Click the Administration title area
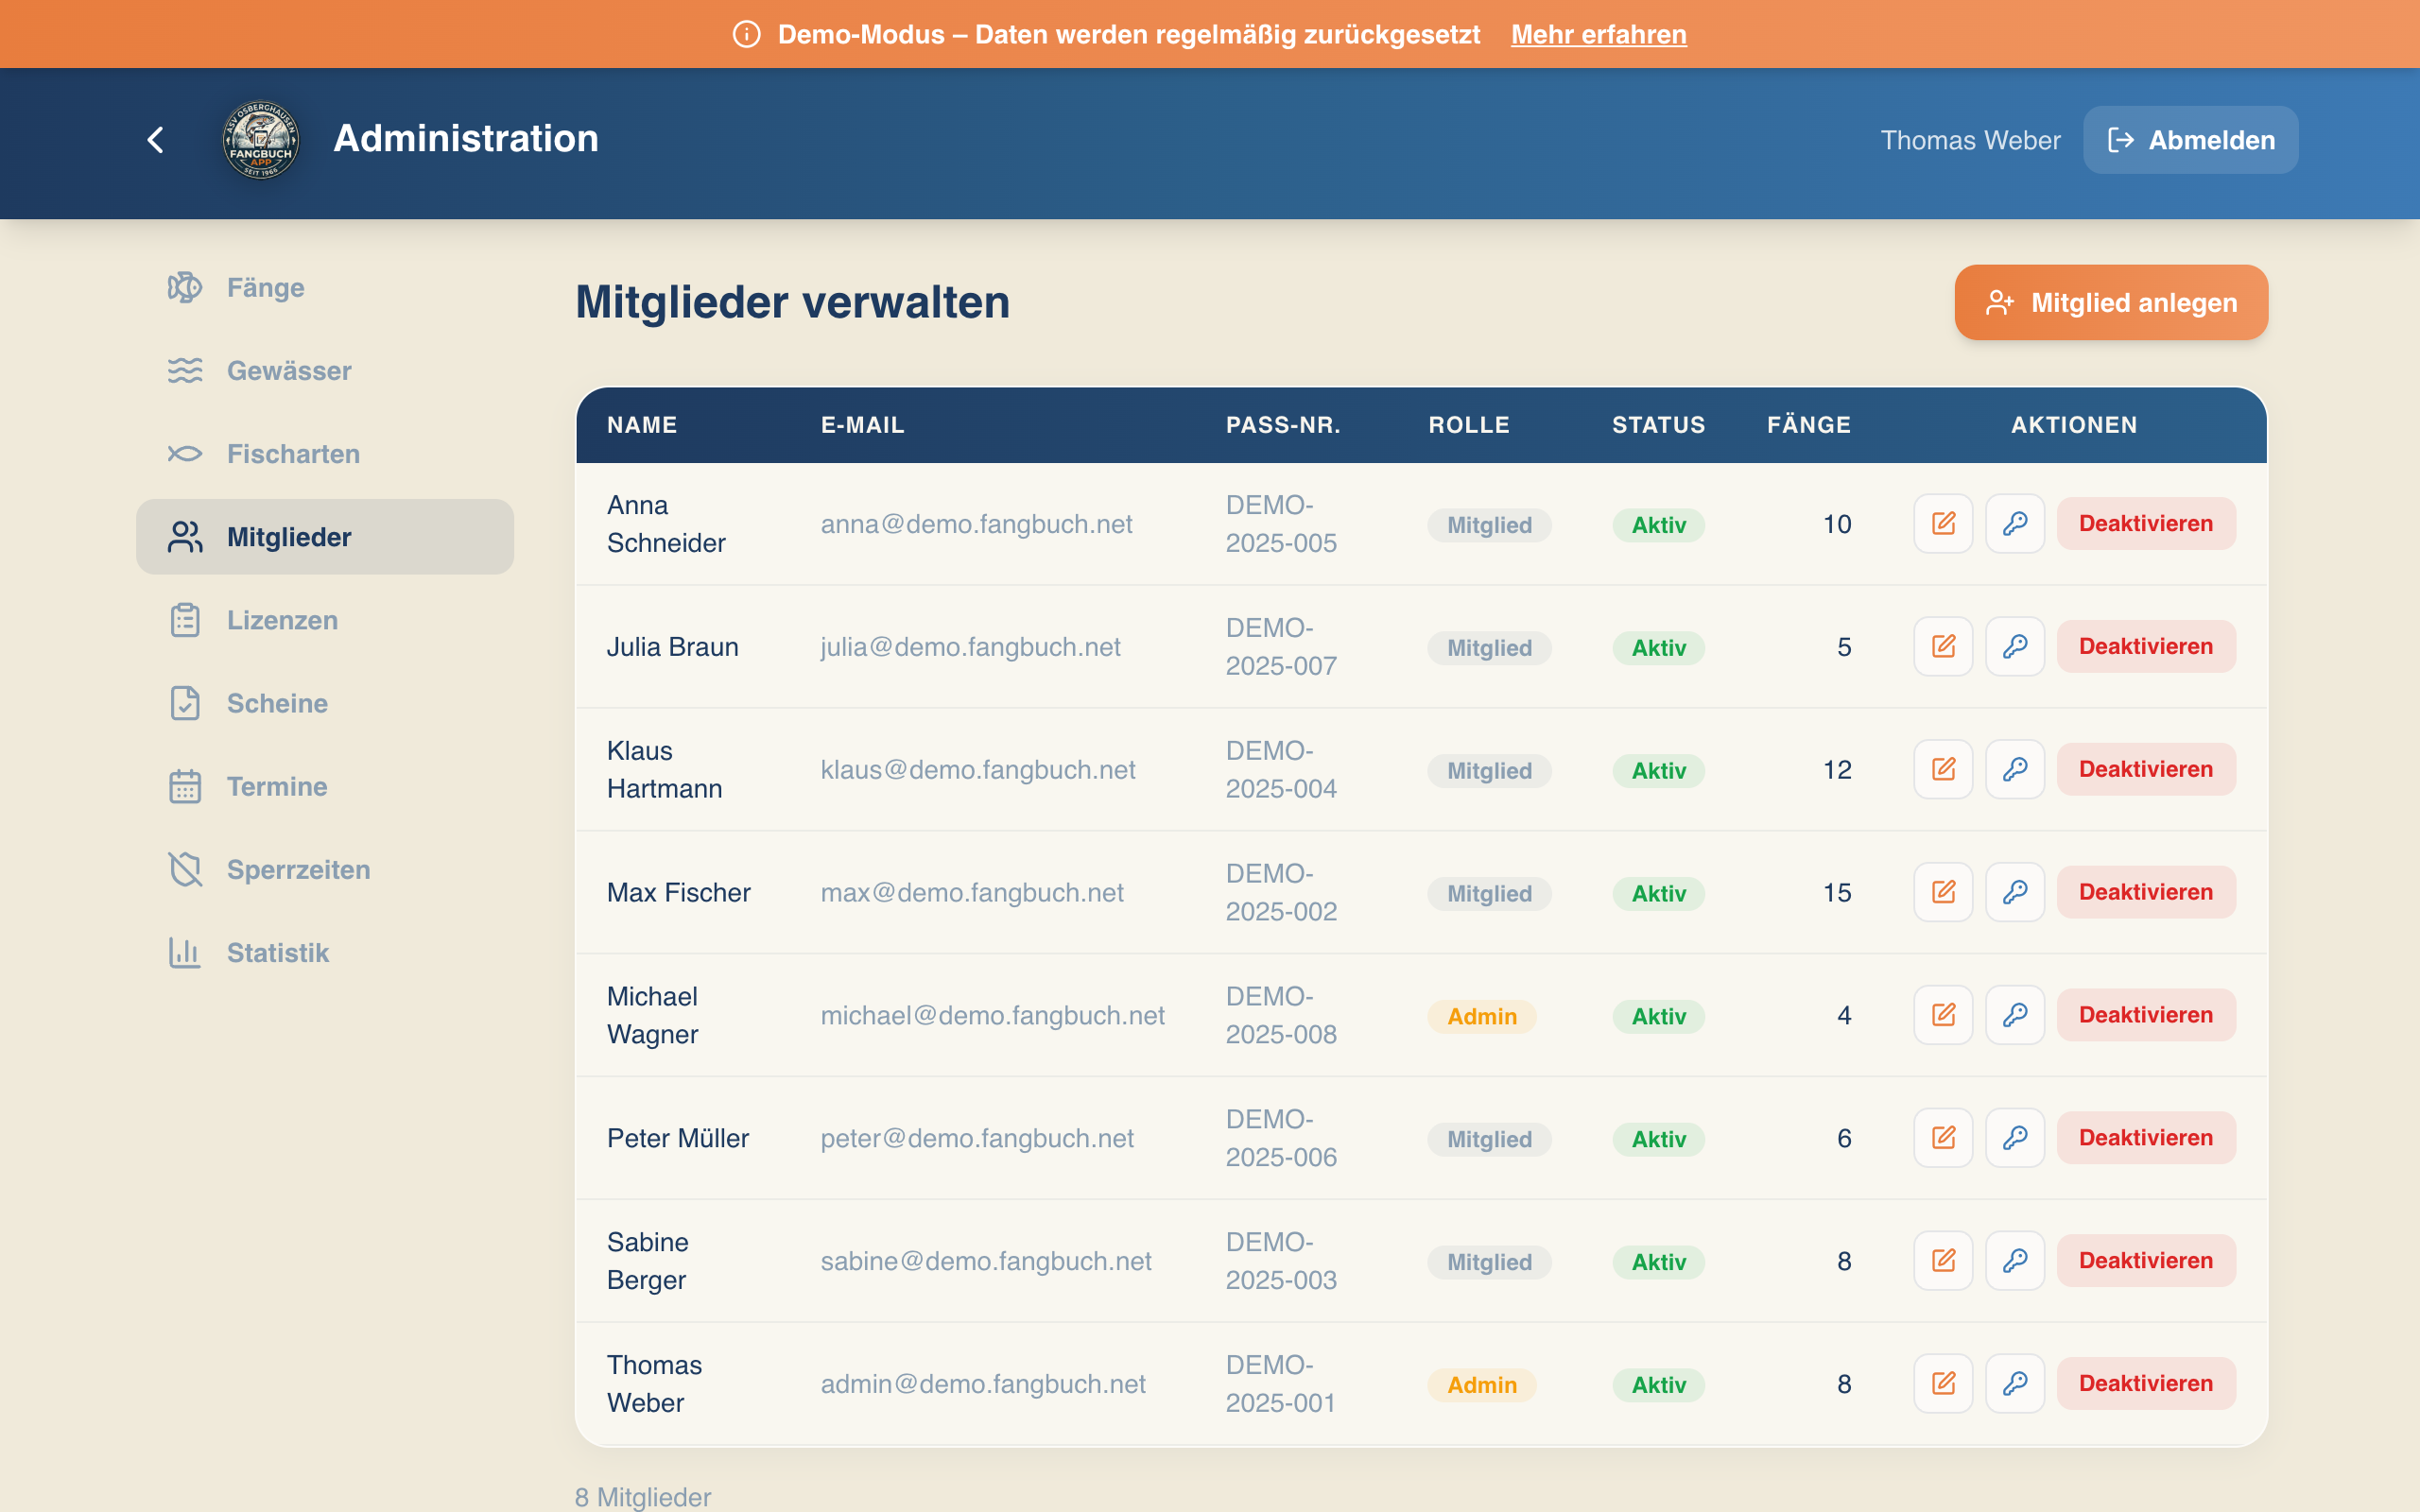2420x1512 pixels. tap(465, 139)
